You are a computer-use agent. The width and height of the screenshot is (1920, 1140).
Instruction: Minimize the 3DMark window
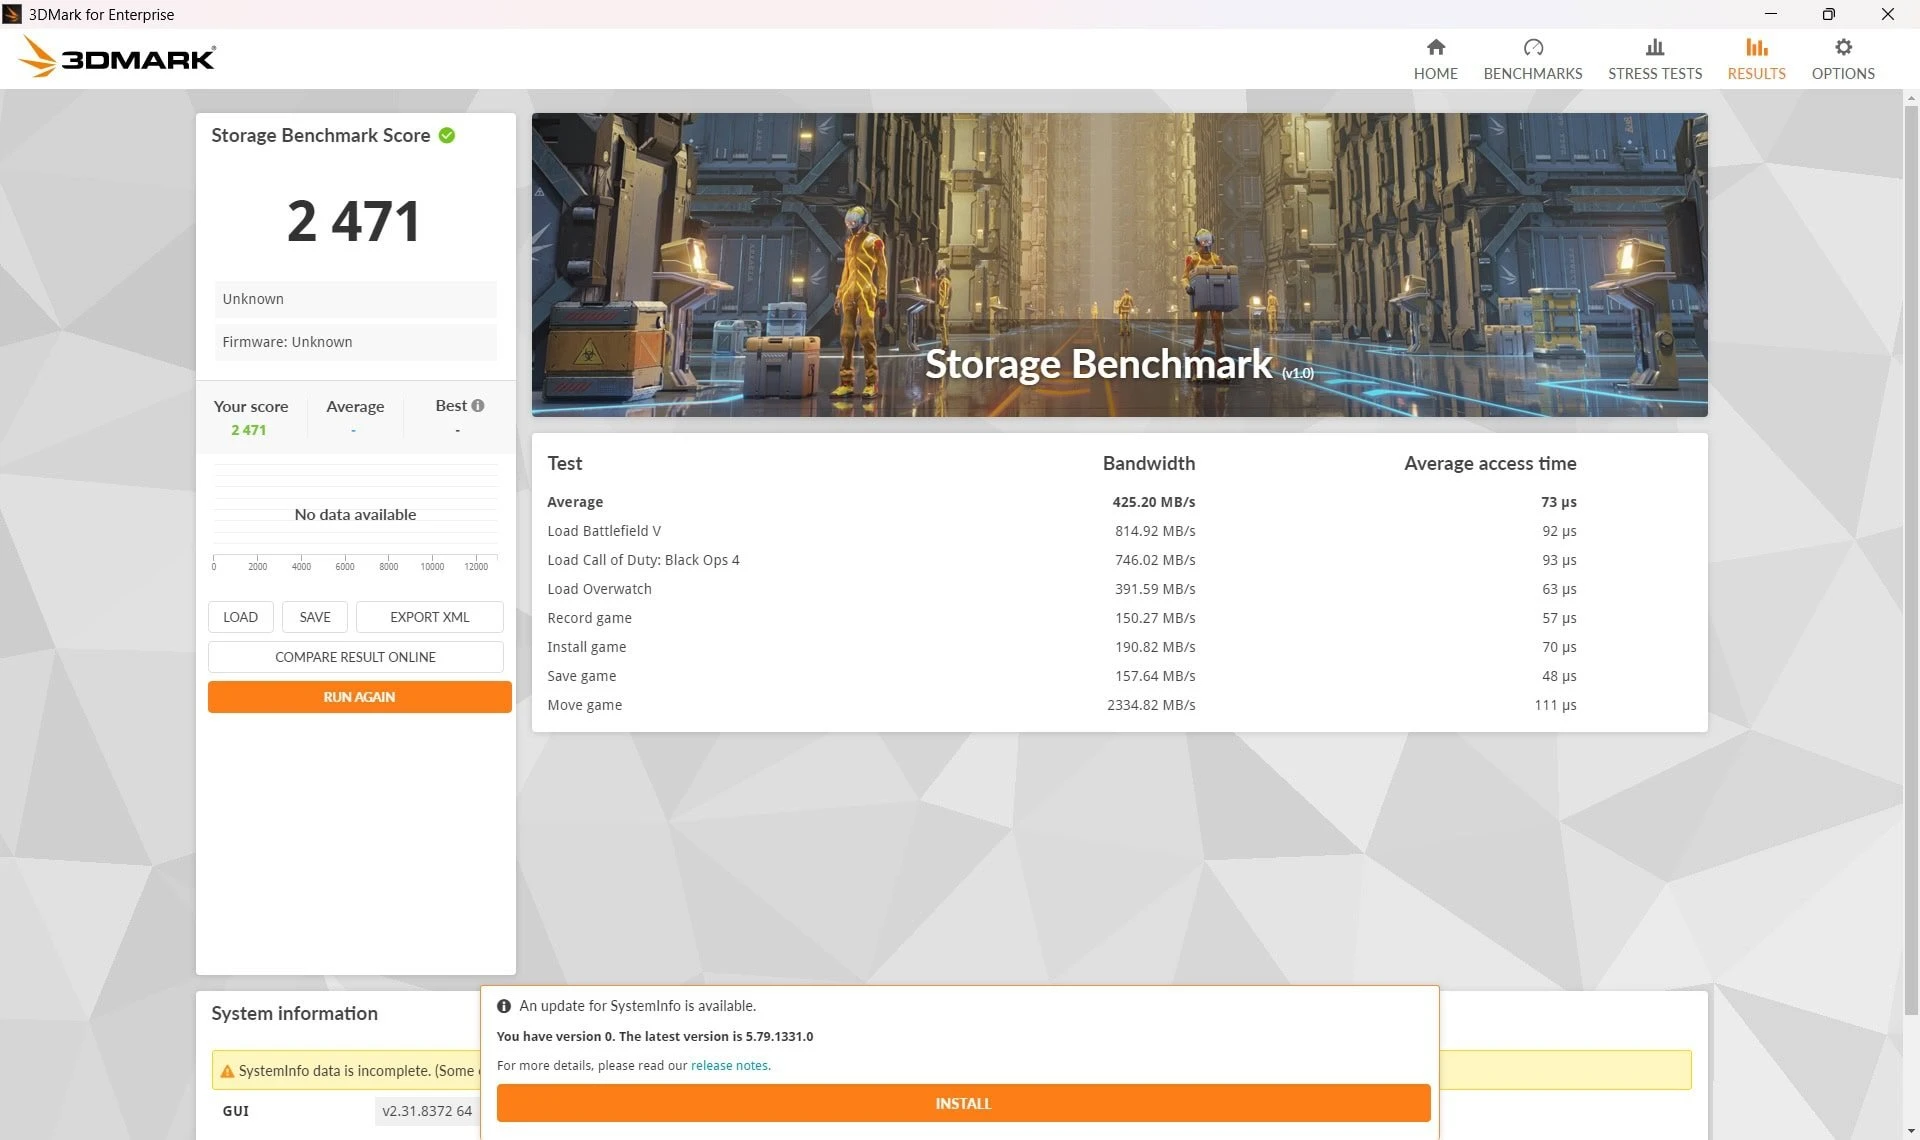pos(1770,14)
